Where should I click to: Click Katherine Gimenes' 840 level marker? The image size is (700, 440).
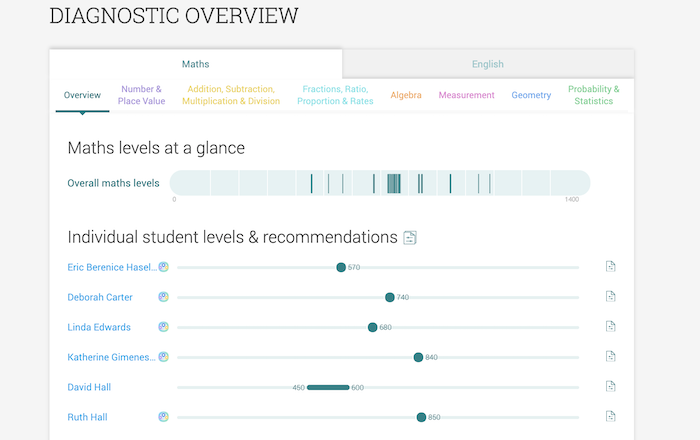coord(419,357)
